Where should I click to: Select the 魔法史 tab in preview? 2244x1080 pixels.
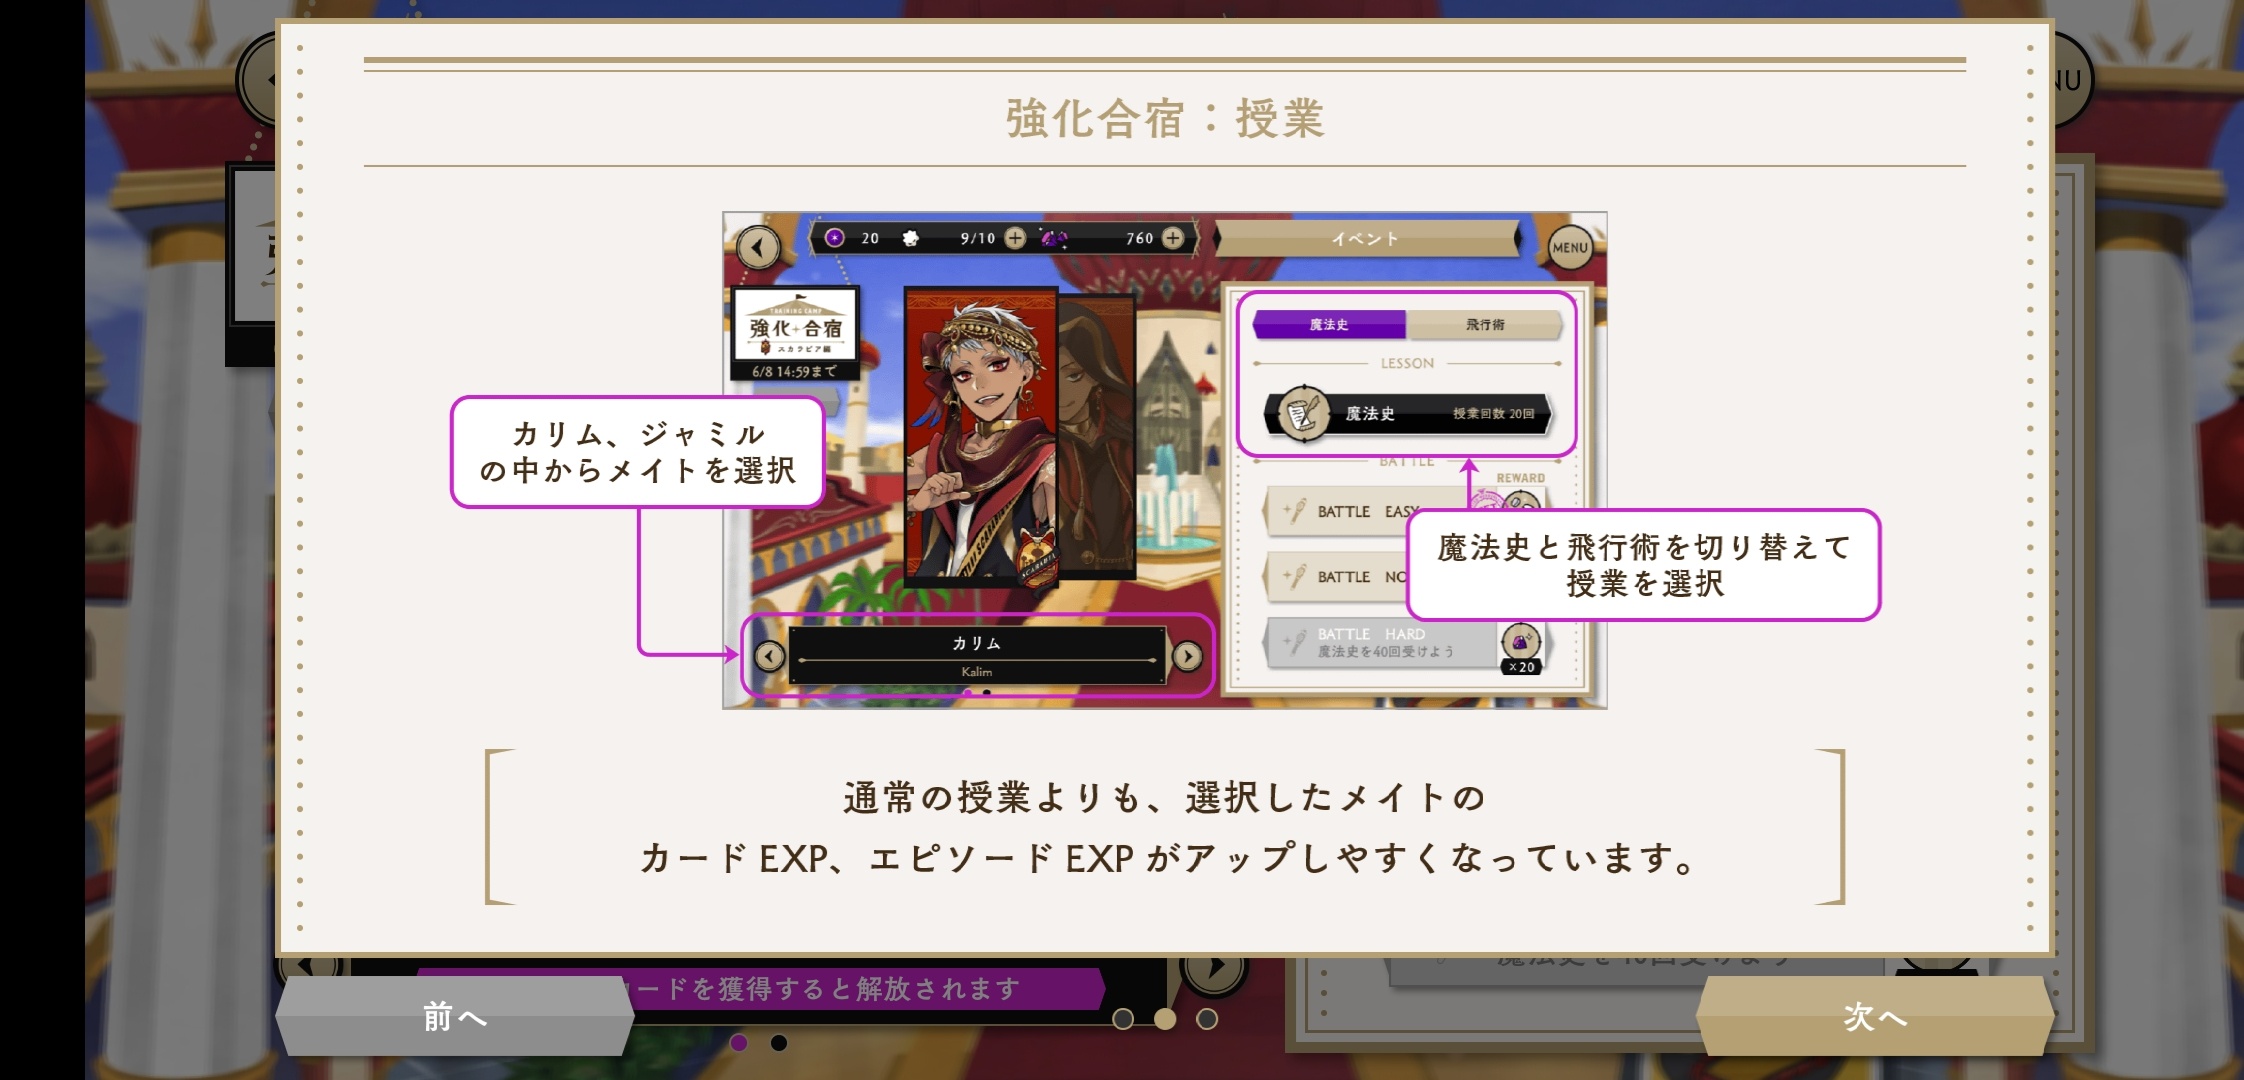(x=1329, y=324)
